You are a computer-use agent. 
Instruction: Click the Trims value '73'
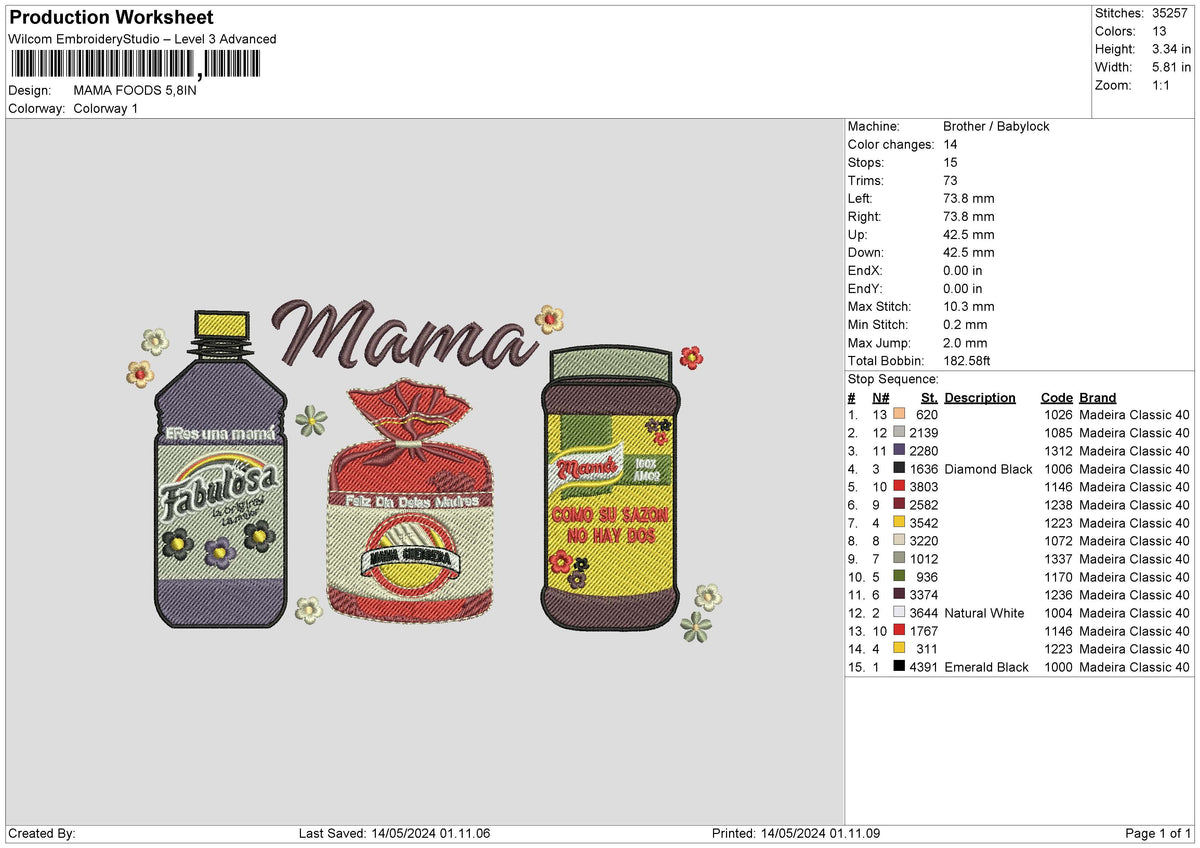pos(951,181)
